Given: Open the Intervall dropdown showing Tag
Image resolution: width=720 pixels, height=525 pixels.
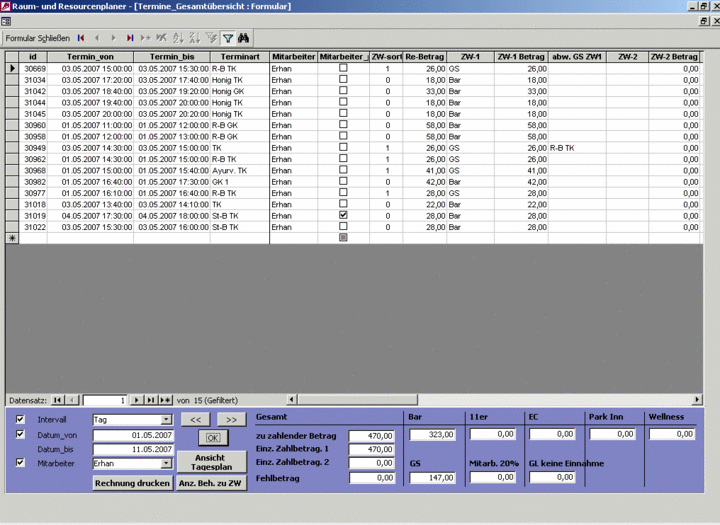Looking at the screenshot, I should click(x=167, y=420).
